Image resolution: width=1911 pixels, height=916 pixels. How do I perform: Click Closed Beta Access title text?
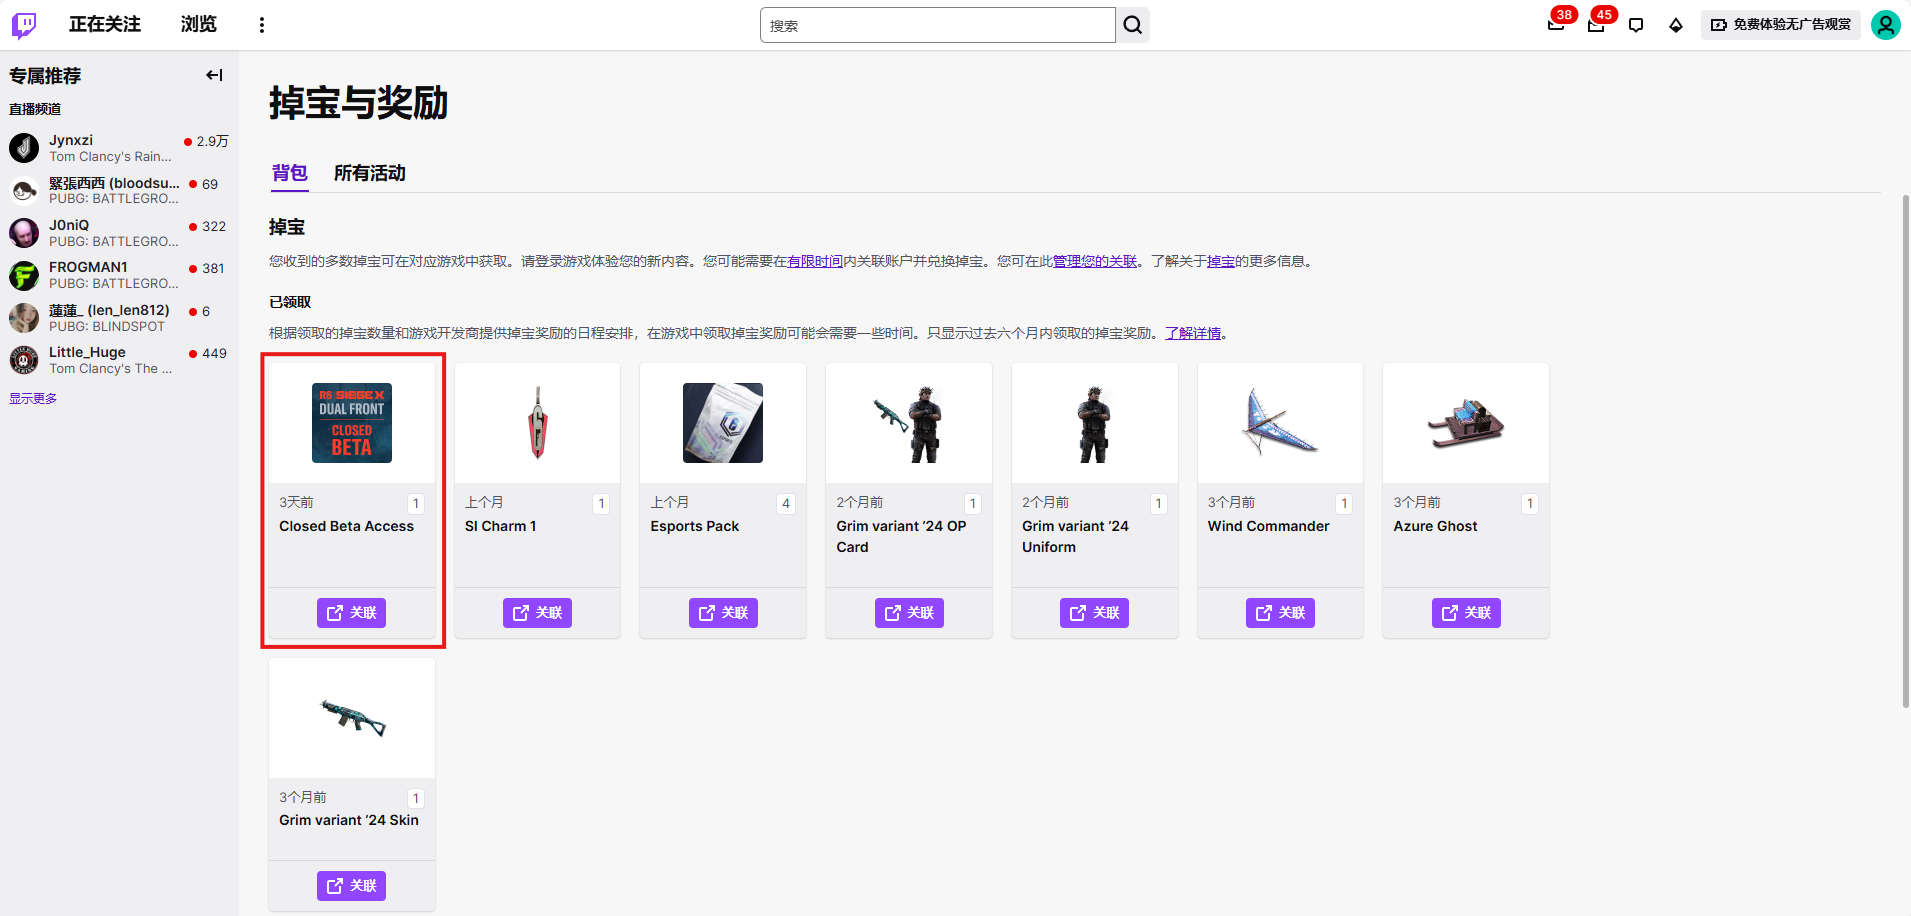[x=346, y=526]
